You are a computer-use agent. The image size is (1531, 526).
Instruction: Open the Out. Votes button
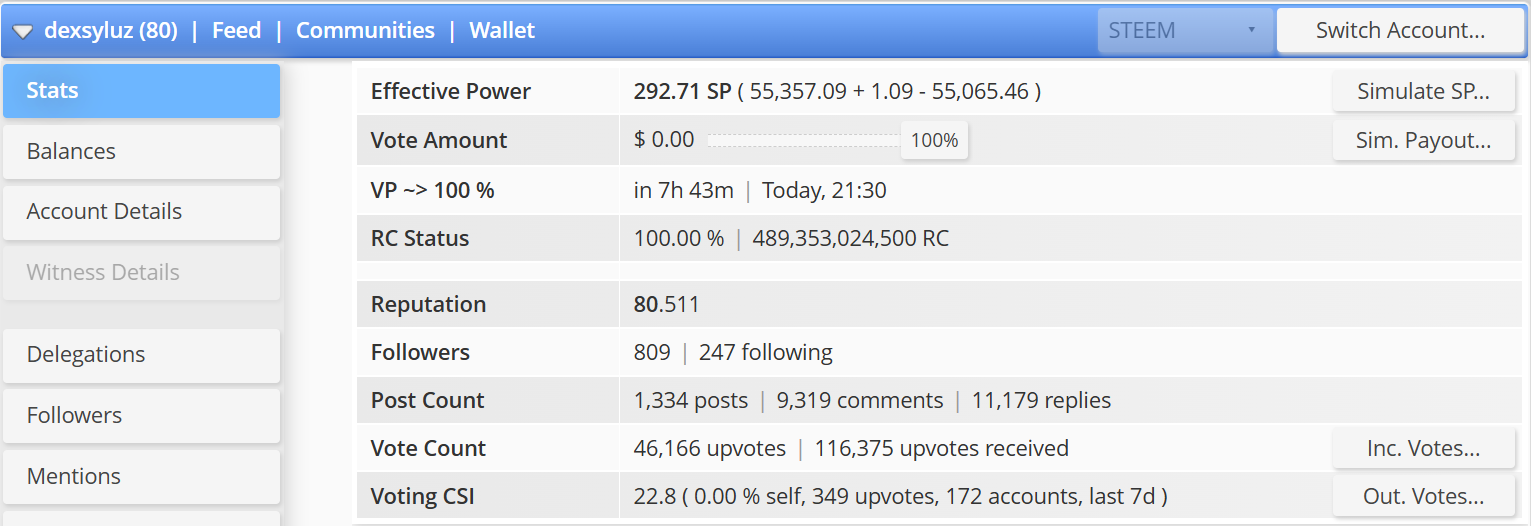1424,497
